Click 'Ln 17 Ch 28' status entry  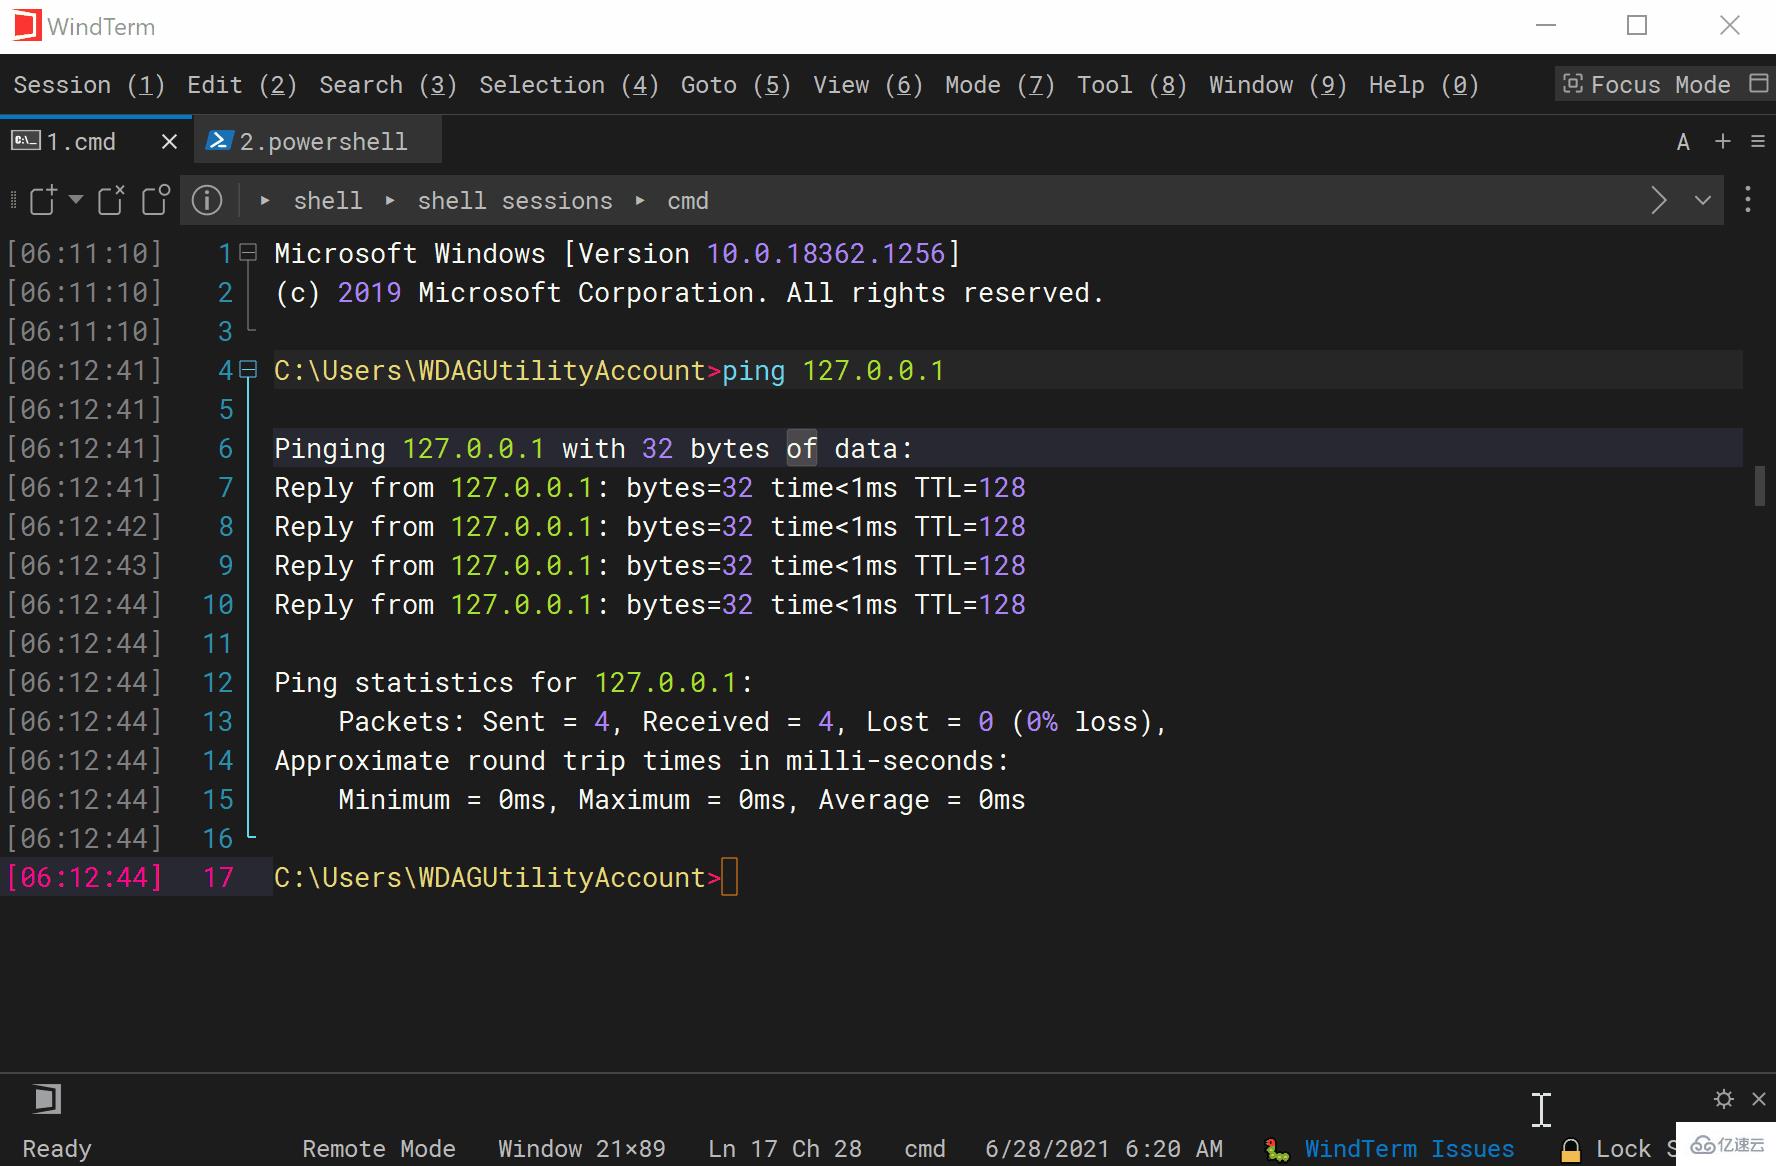point(785,1149)
